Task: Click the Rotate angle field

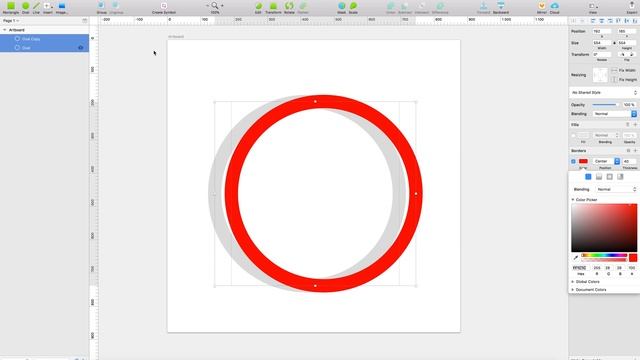Action: 602,54
